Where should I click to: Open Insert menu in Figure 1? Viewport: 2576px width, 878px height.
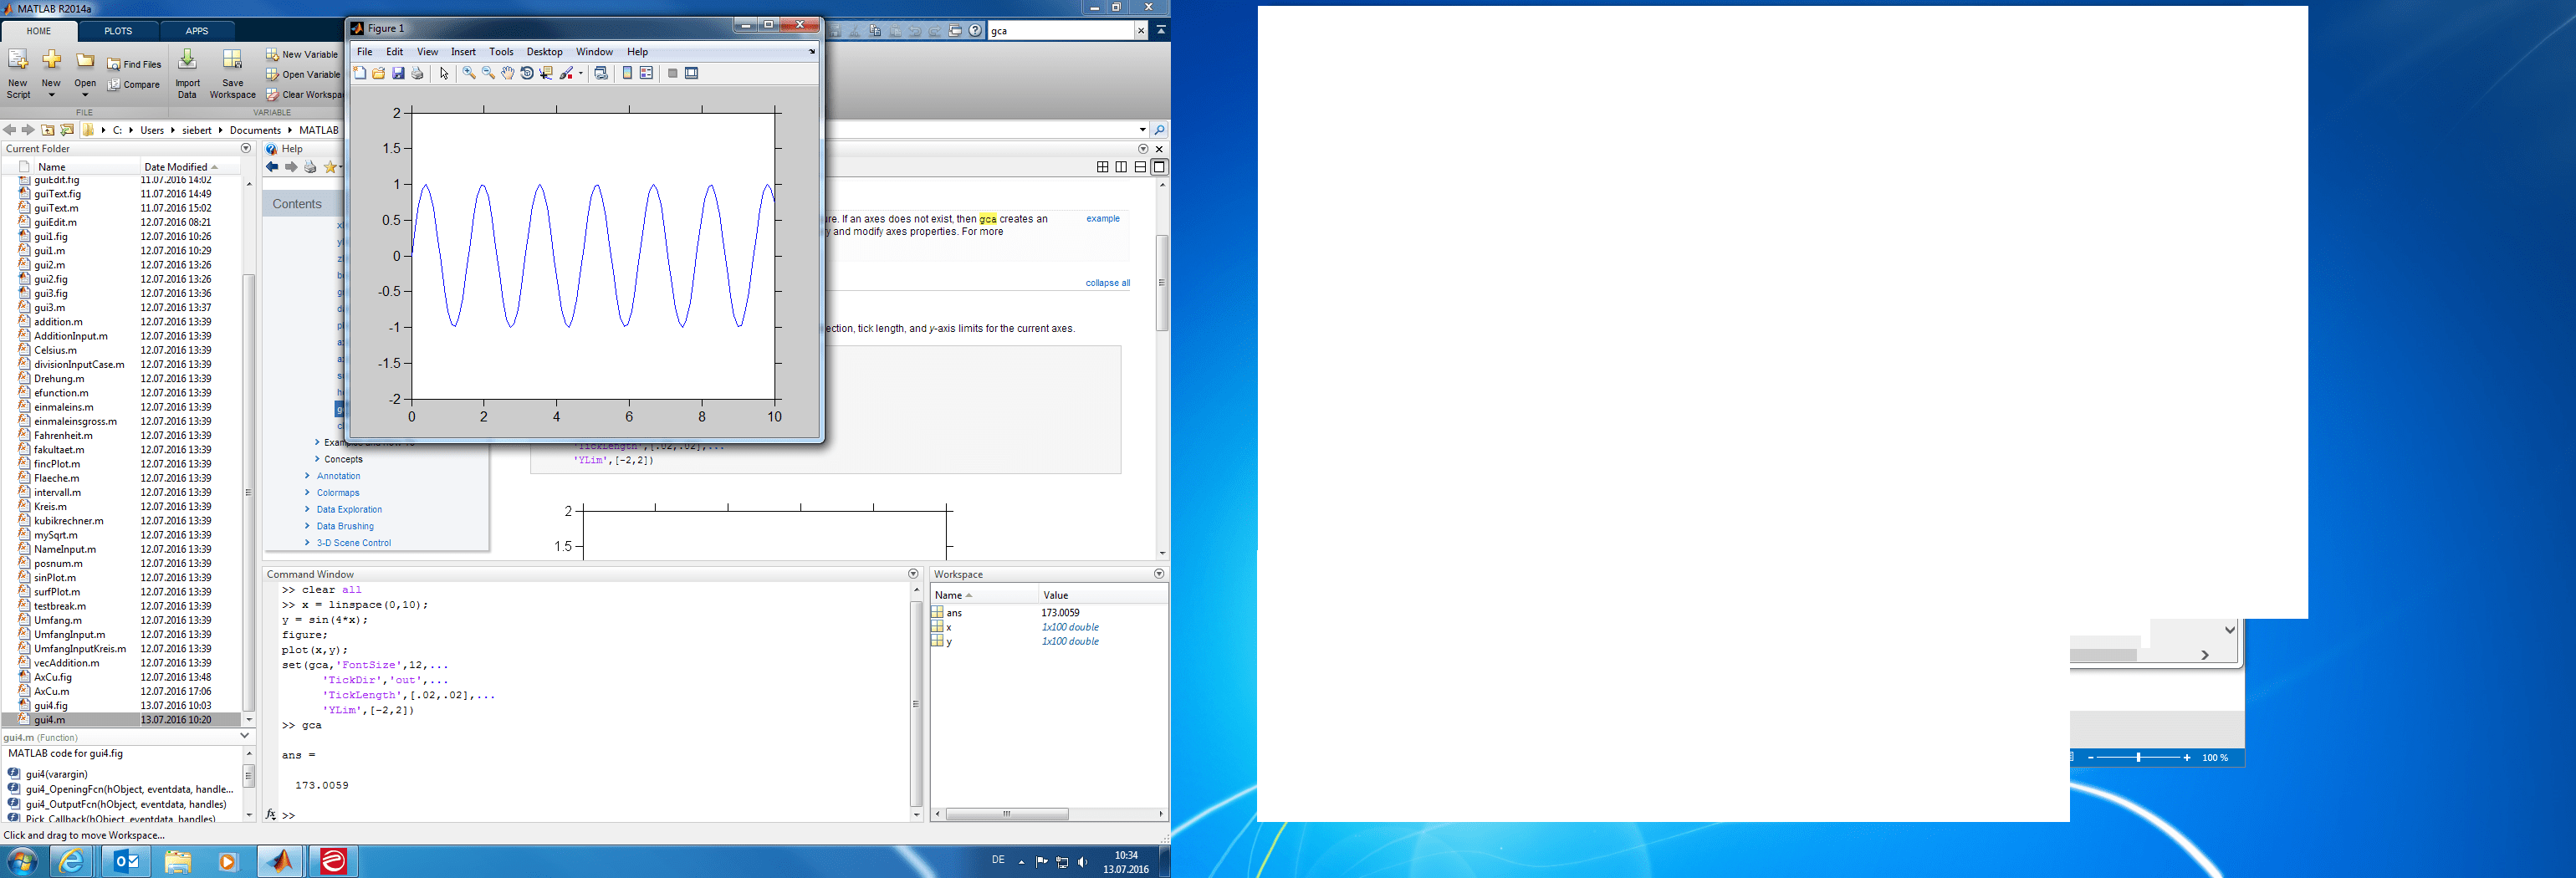coord(464,52)
